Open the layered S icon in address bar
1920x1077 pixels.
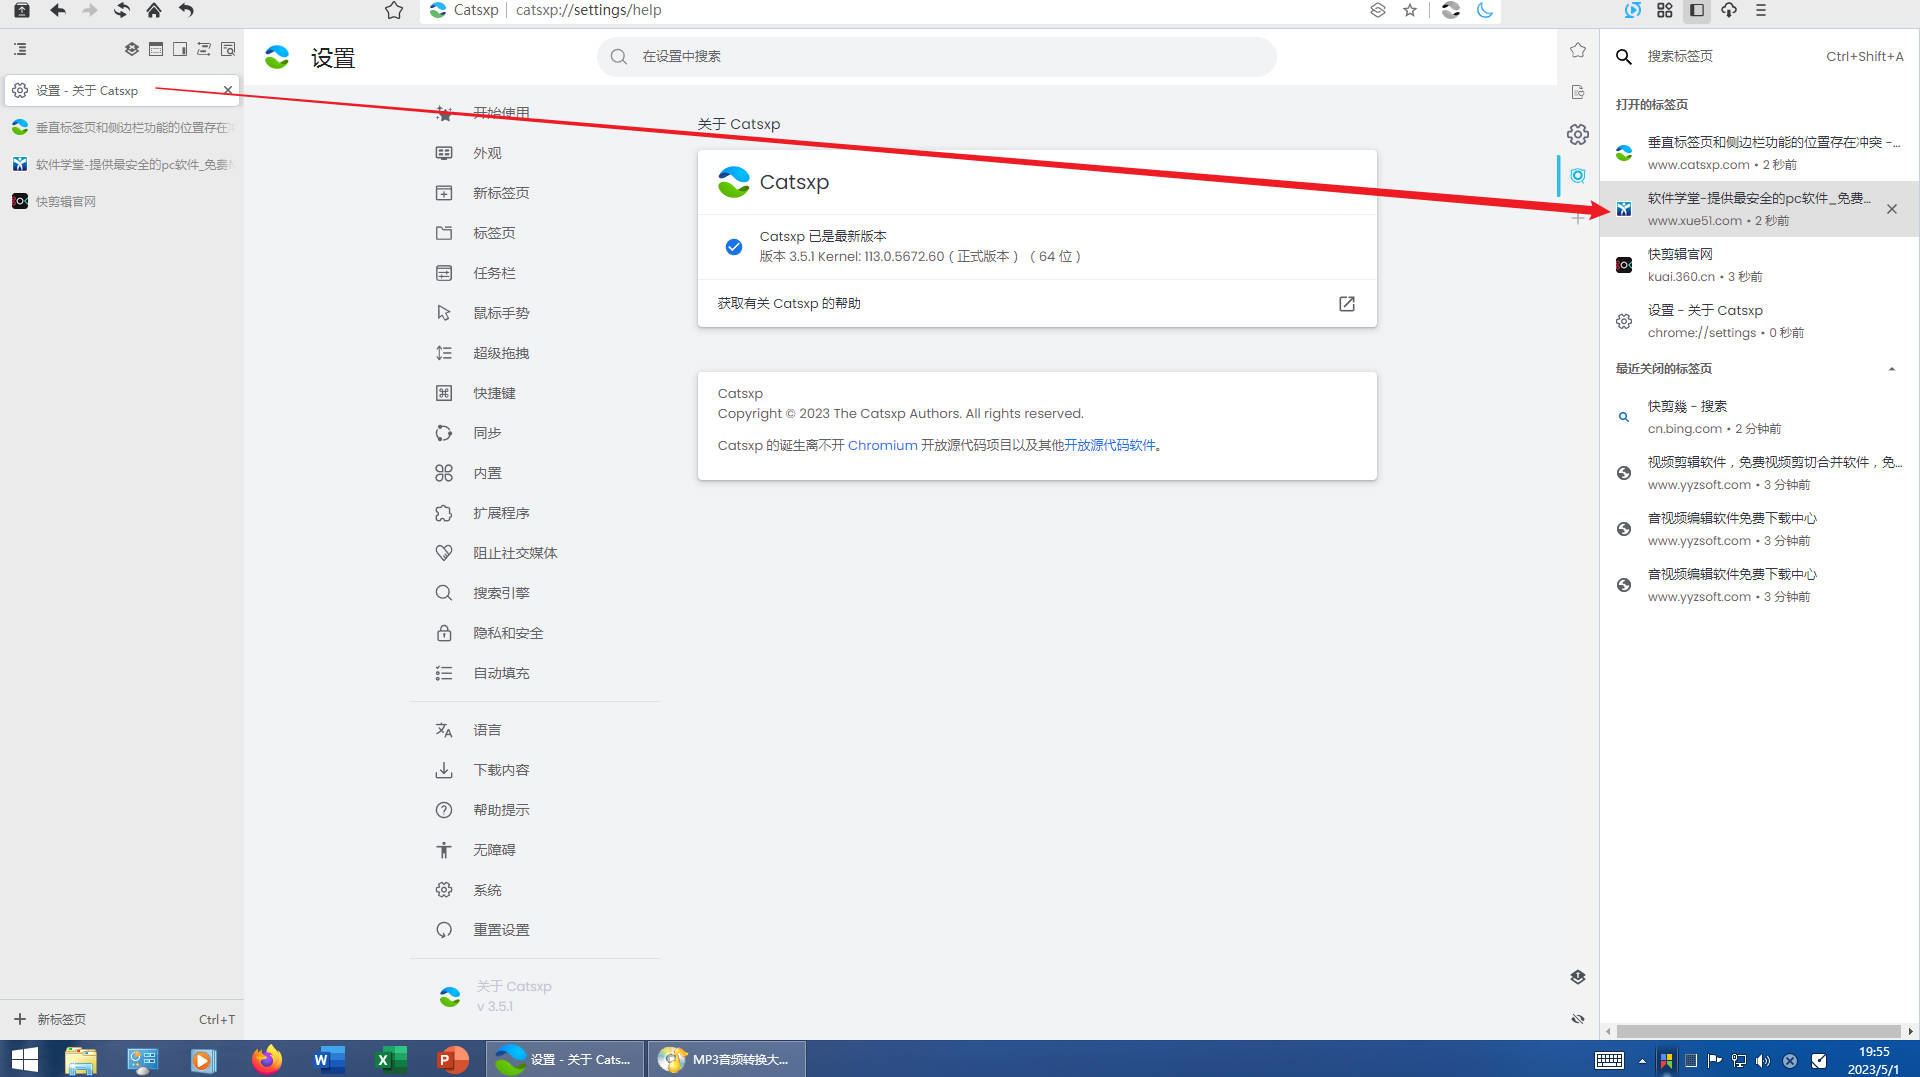[1377, 10]
